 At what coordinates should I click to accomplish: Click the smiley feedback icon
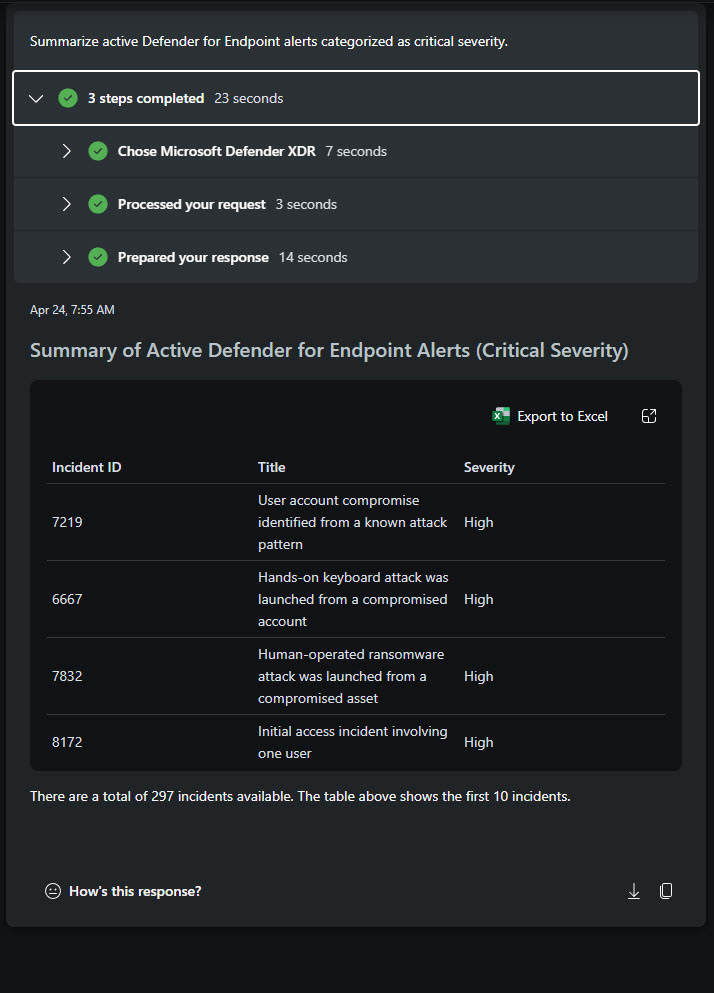[53, 891]
